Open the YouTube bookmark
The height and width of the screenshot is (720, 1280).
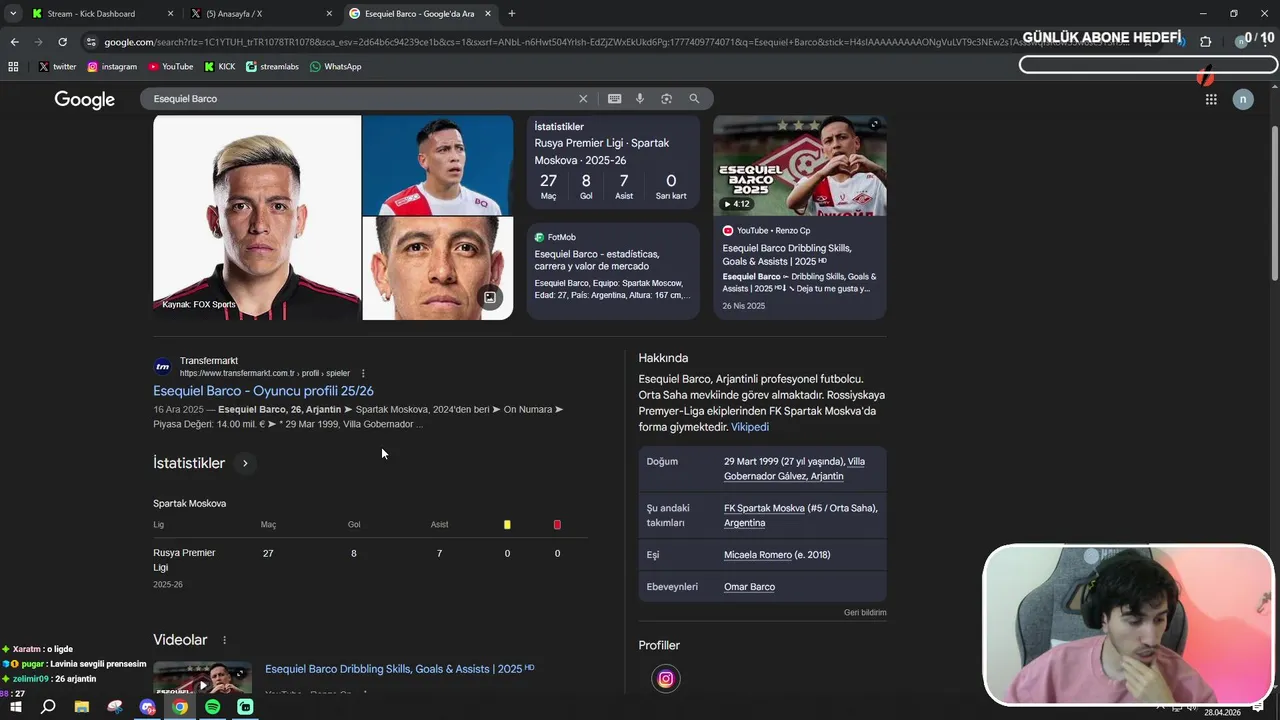tap(171, 67)
